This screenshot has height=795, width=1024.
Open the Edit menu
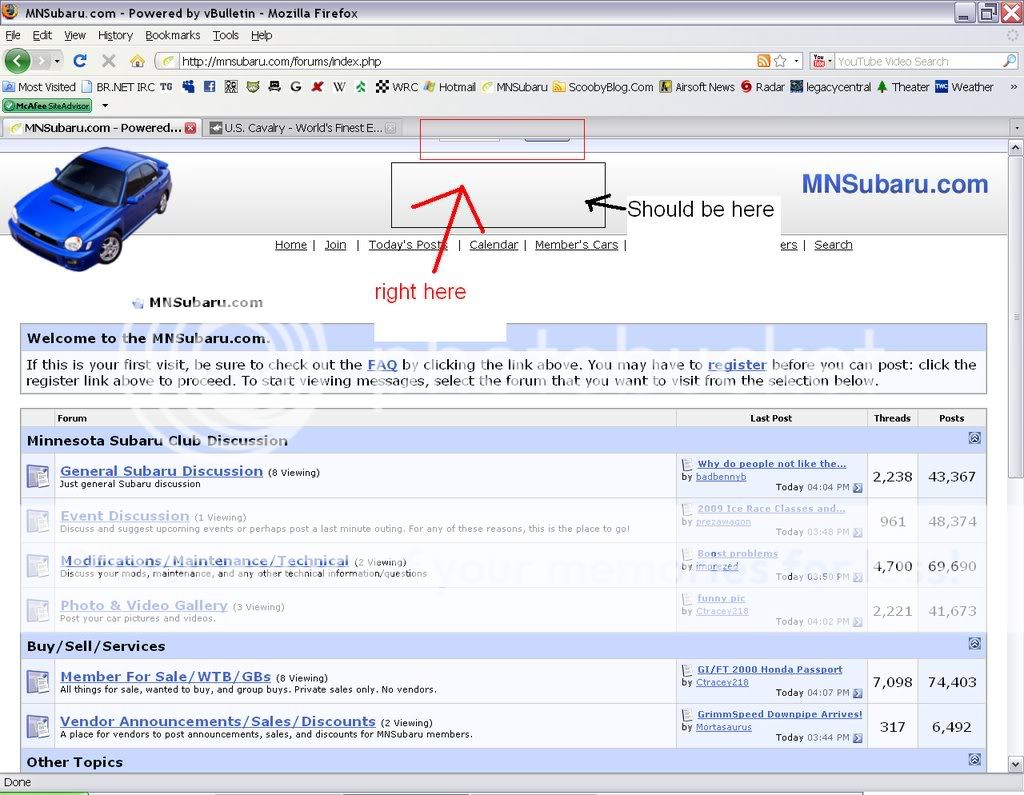click(42, 35)
